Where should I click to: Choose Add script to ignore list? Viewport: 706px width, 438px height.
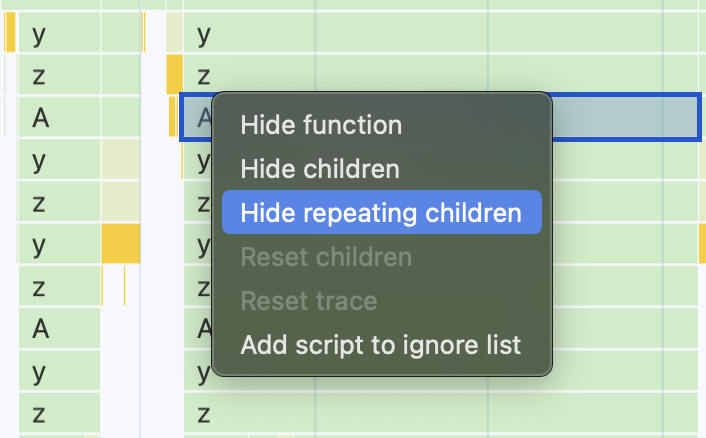(381, 346)
